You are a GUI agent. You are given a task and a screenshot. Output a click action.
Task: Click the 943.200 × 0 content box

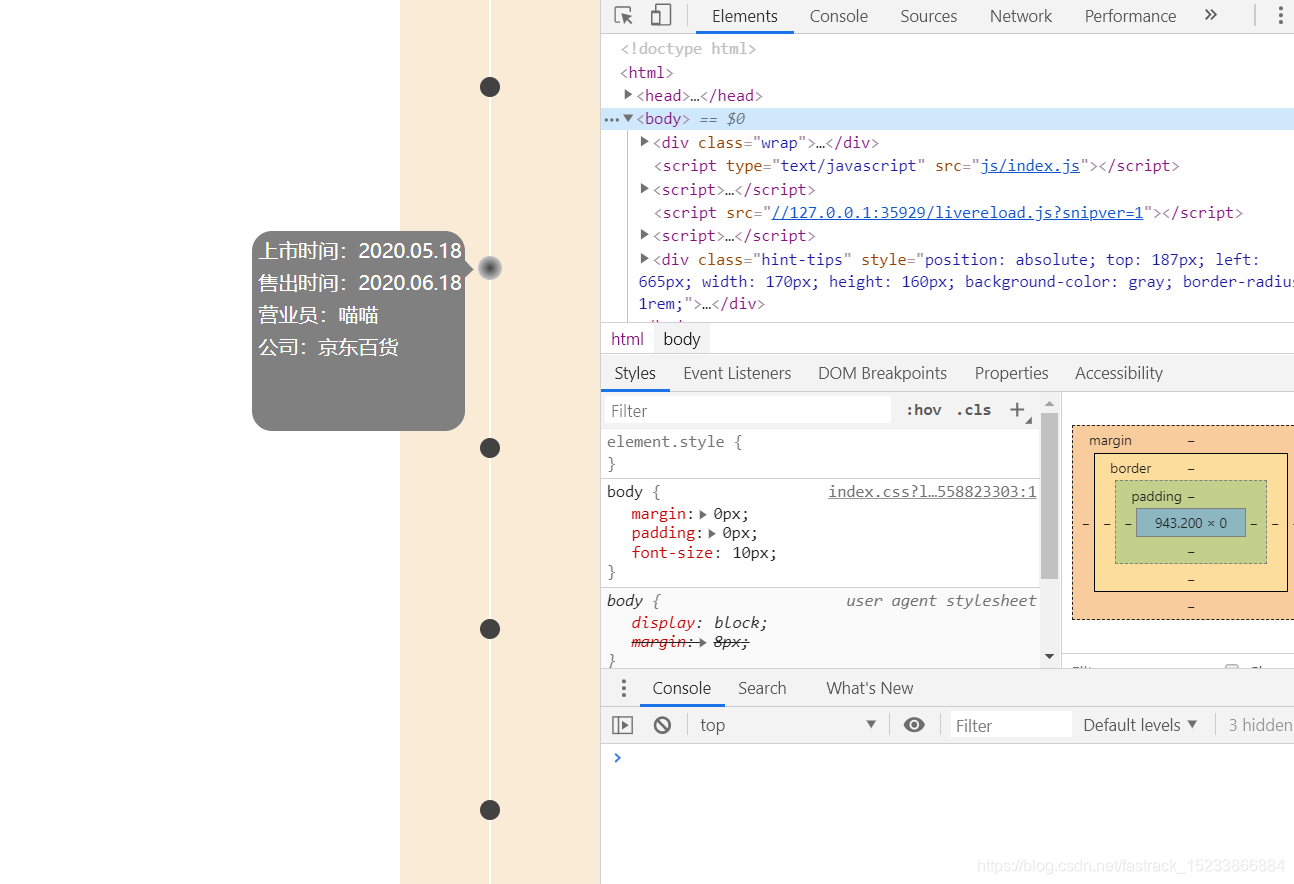pyautogui.click(x=1190, y=523)
